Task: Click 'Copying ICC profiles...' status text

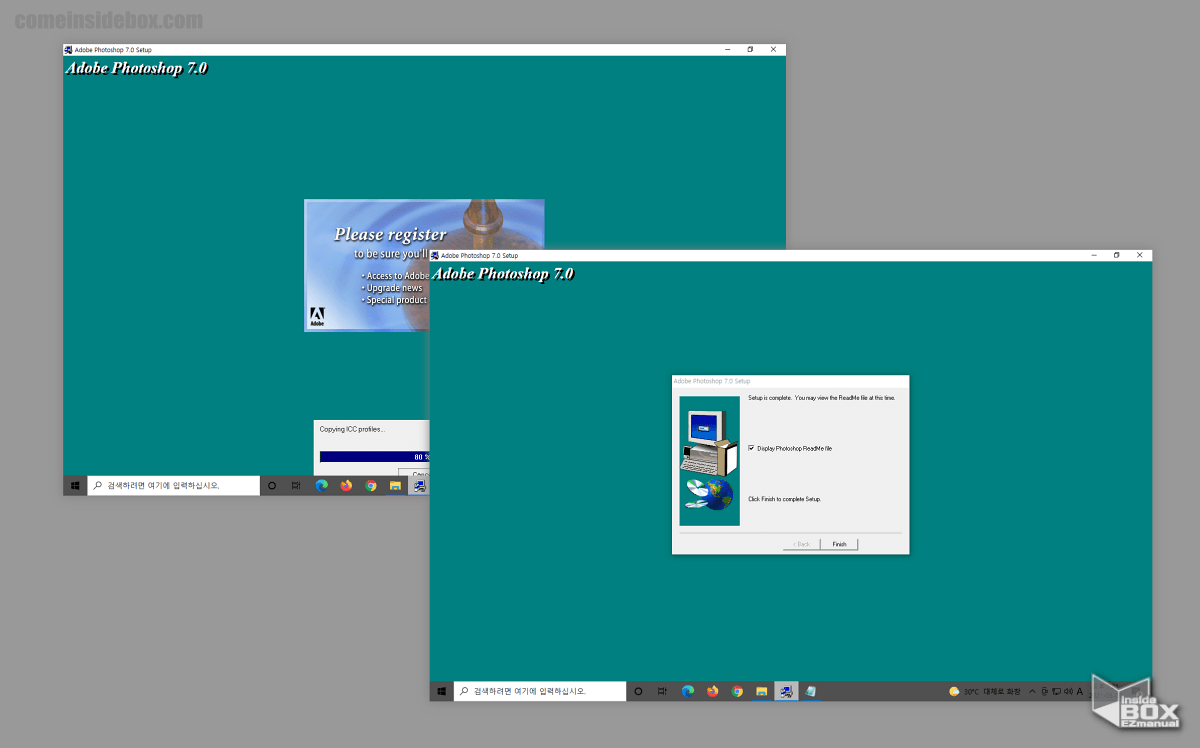Action: click(x=352, y=429)
